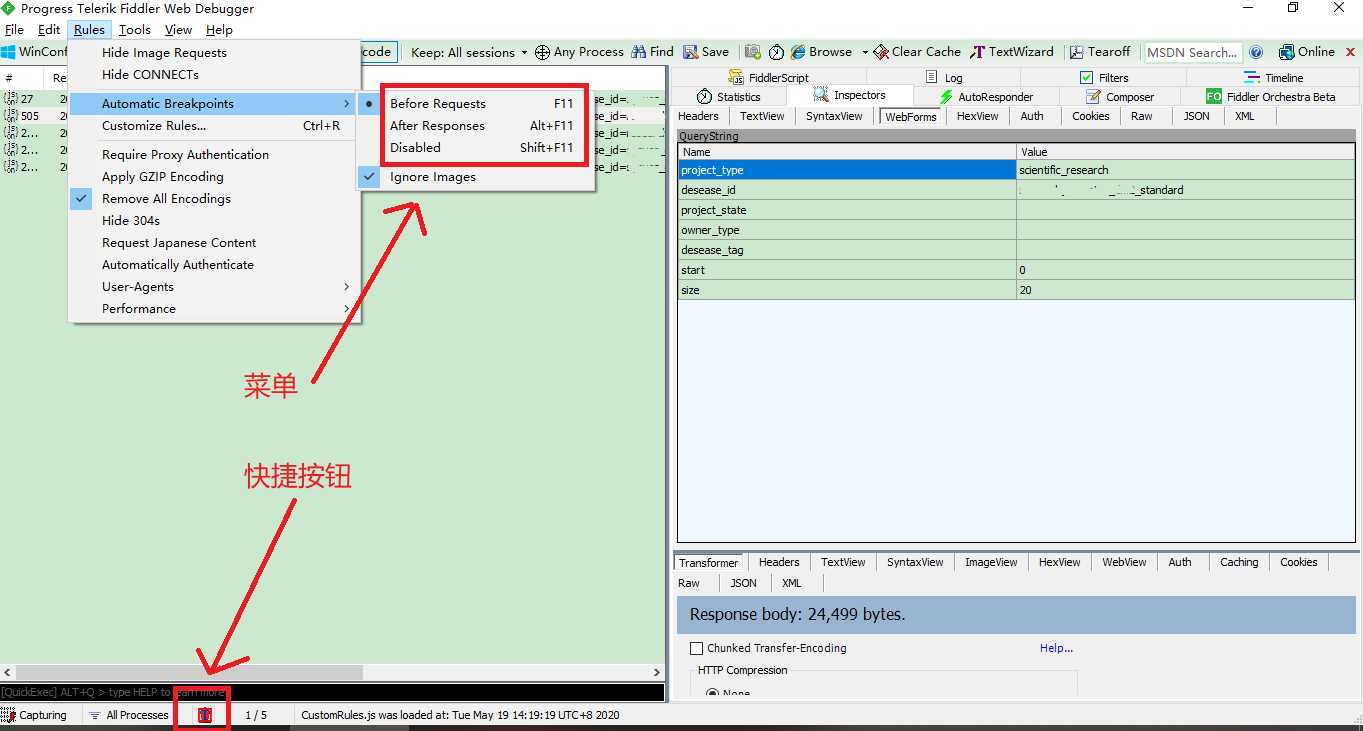The image size is (1363, 731).
Task: Toggle Hide Image Requests menu option
Action: coord(214,52)
